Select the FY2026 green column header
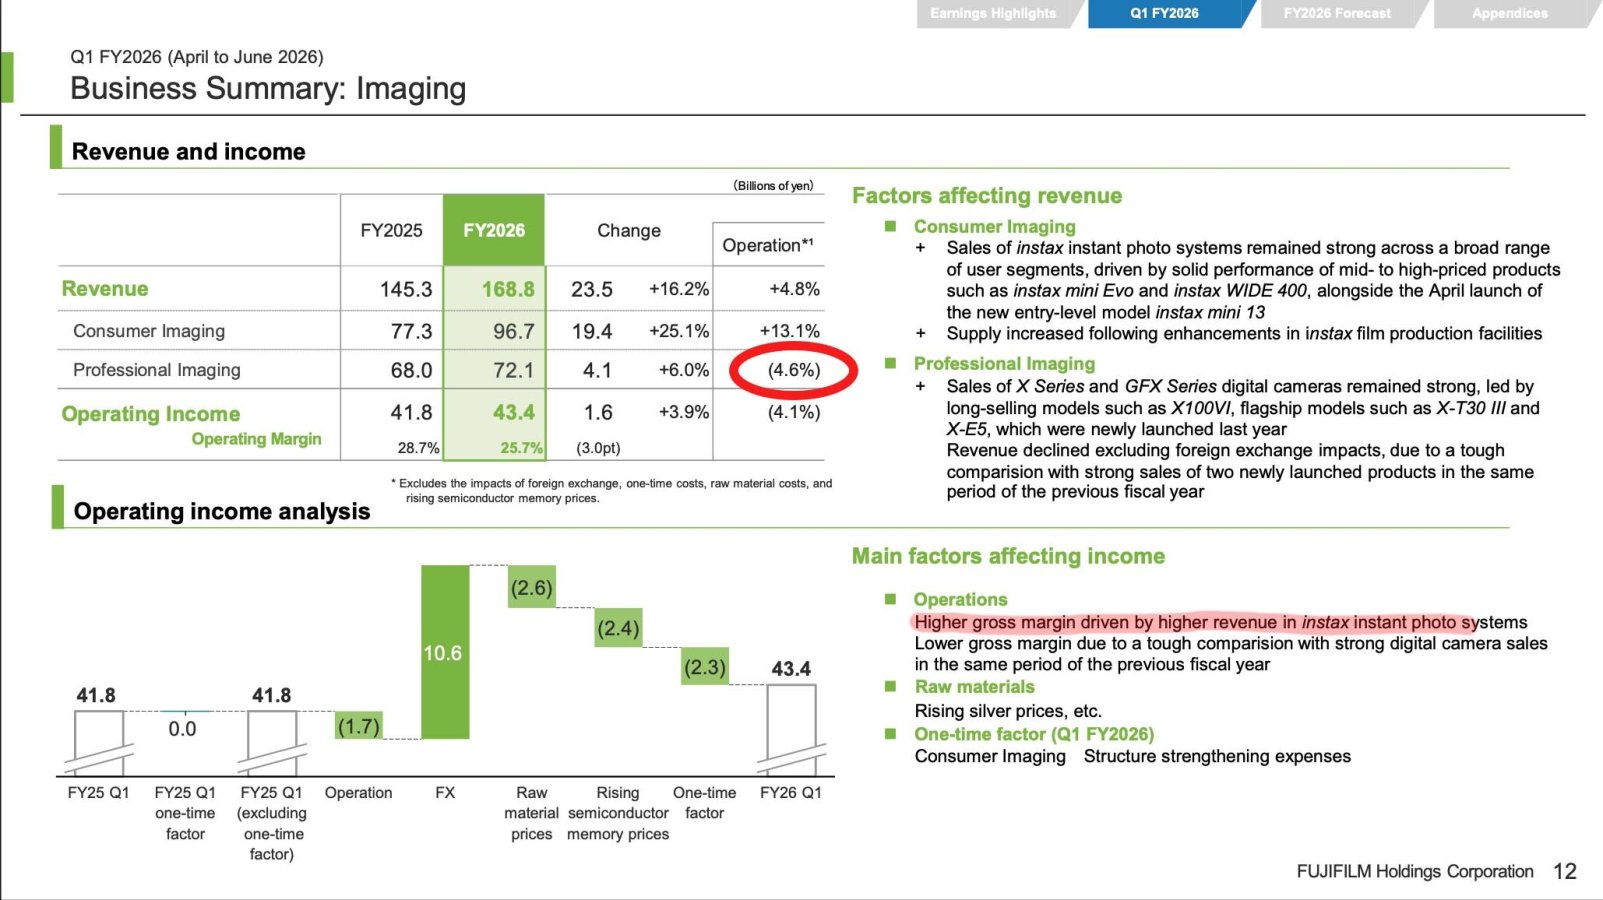1603x900 pixels. (494, 230)
